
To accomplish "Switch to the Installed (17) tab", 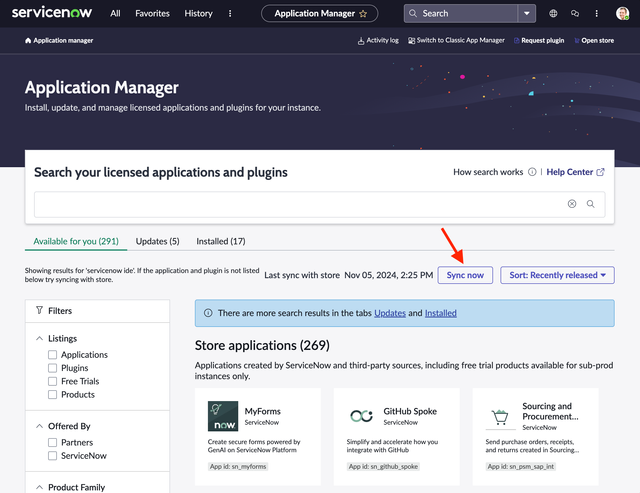I will 221,241.
